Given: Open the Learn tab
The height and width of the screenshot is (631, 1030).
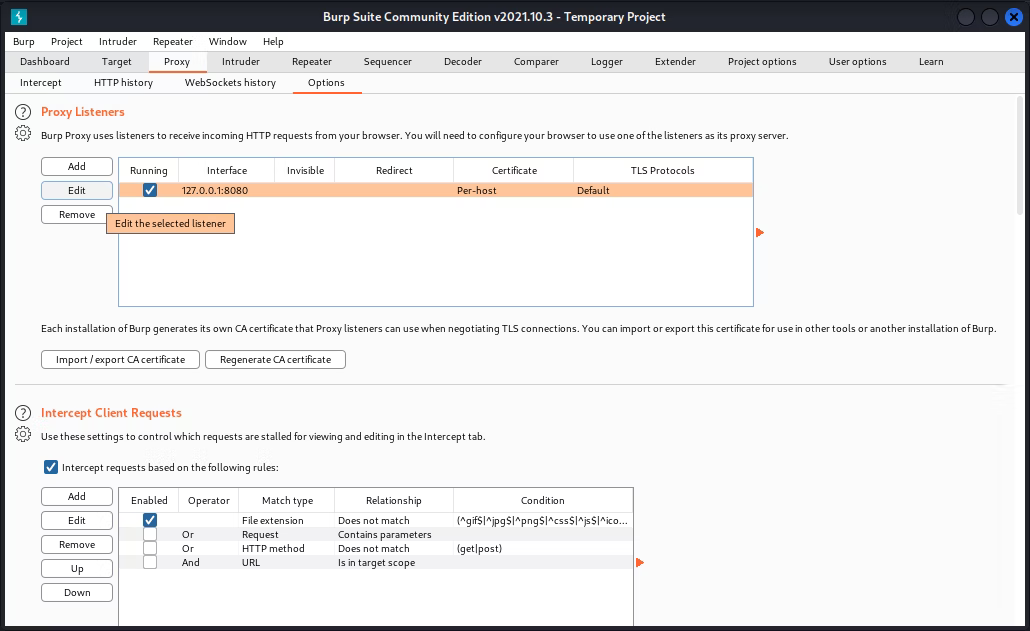Looking at the screenshot, I should tap(931, 62).
